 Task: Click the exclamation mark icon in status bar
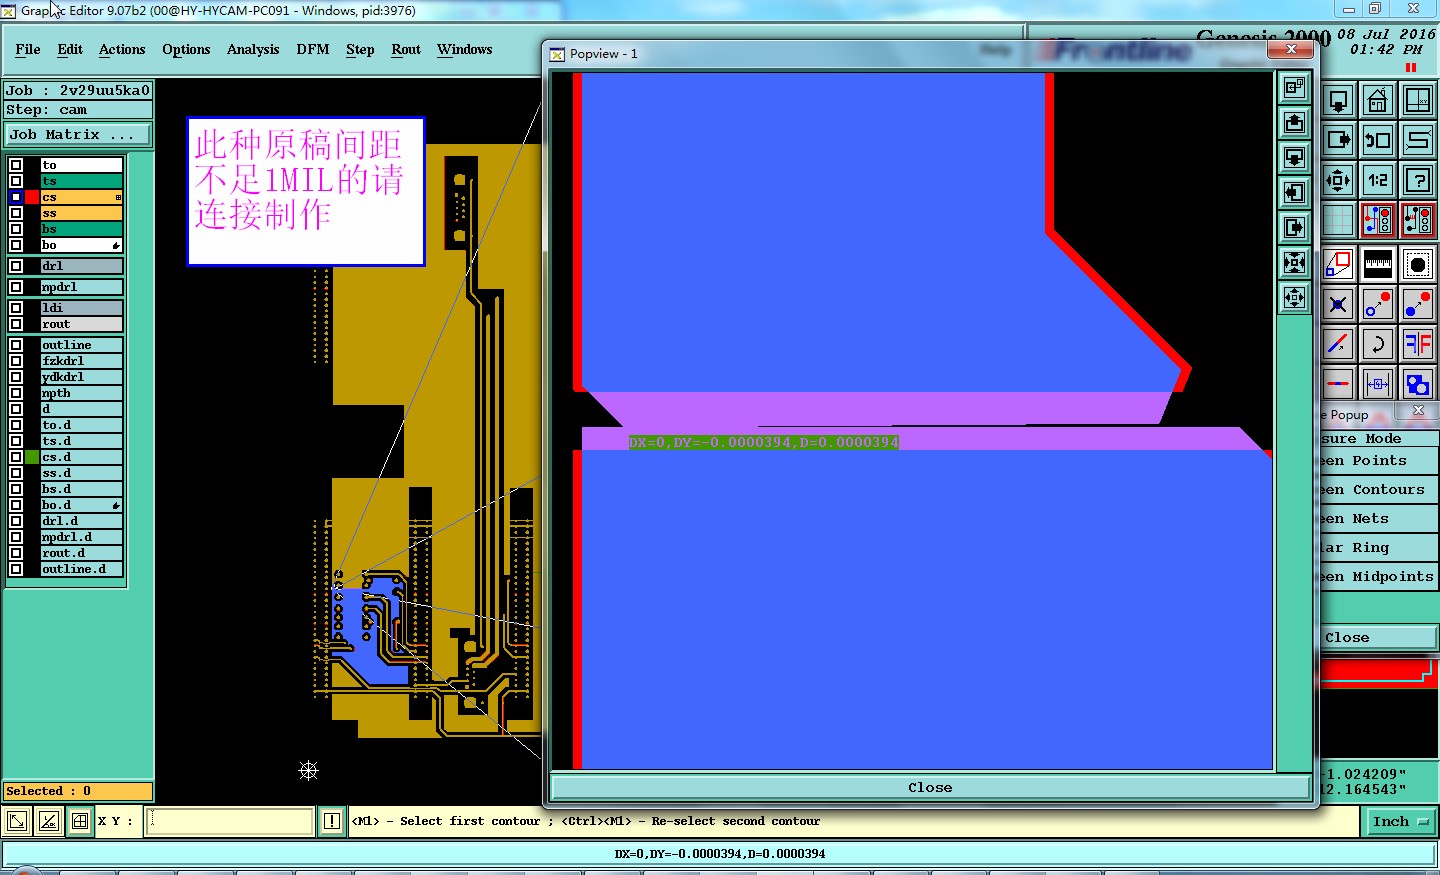point(332,821)
